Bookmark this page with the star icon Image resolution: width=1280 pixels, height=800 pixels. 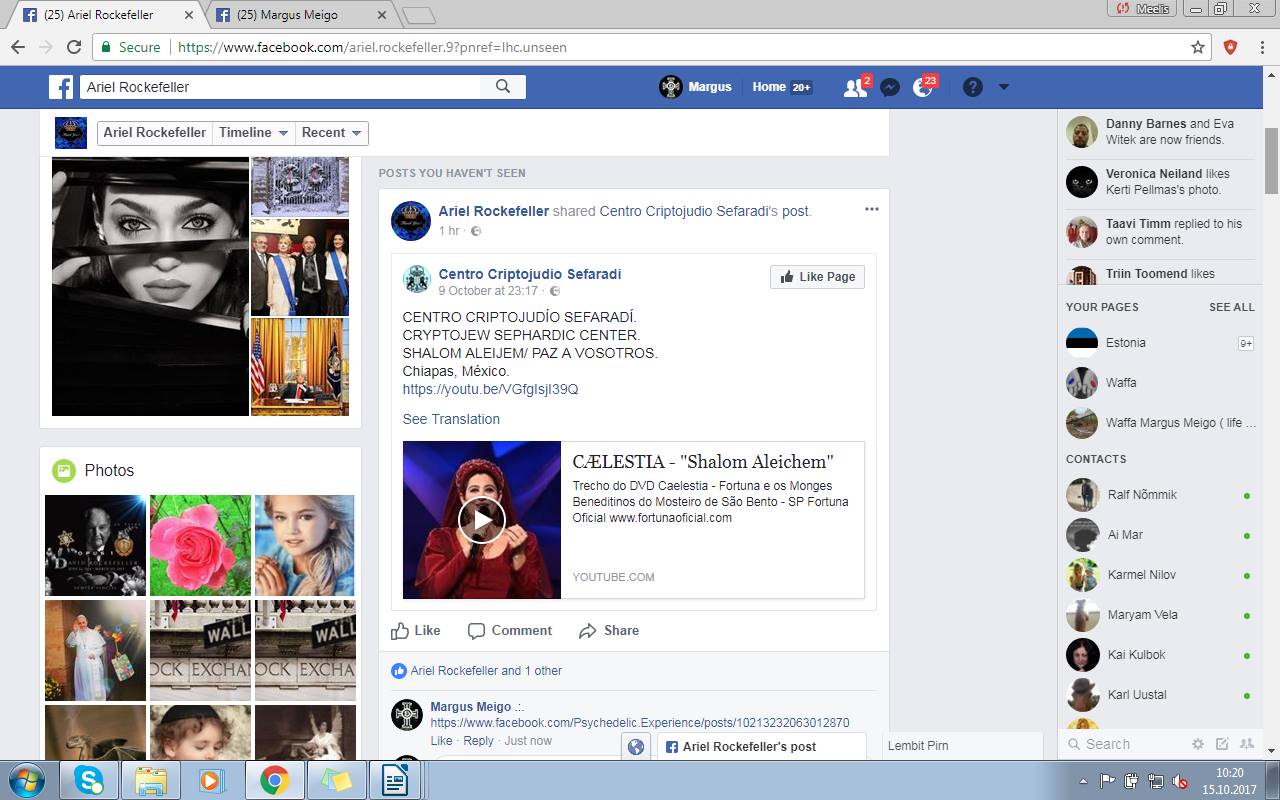tap(1198, 47)
